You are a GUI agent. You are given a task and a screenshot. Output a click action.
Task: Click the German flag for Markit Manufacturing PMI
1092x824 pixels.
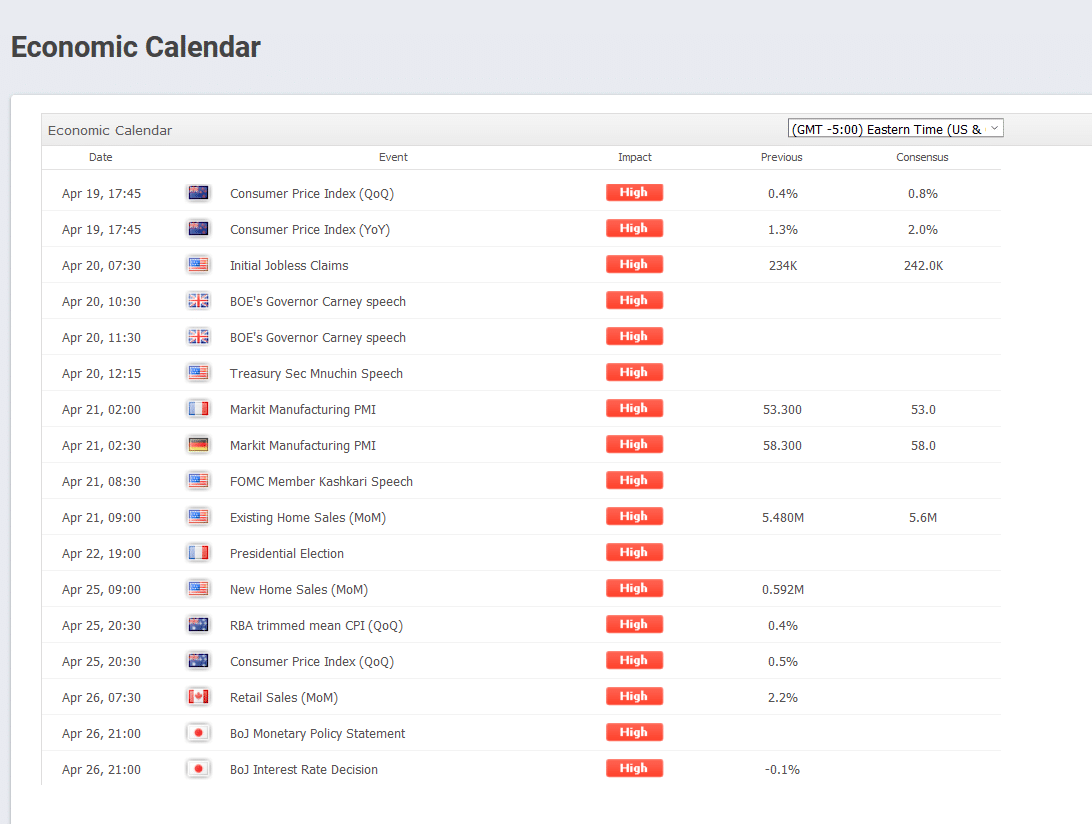pyautogui.click(x=198, y=445)
